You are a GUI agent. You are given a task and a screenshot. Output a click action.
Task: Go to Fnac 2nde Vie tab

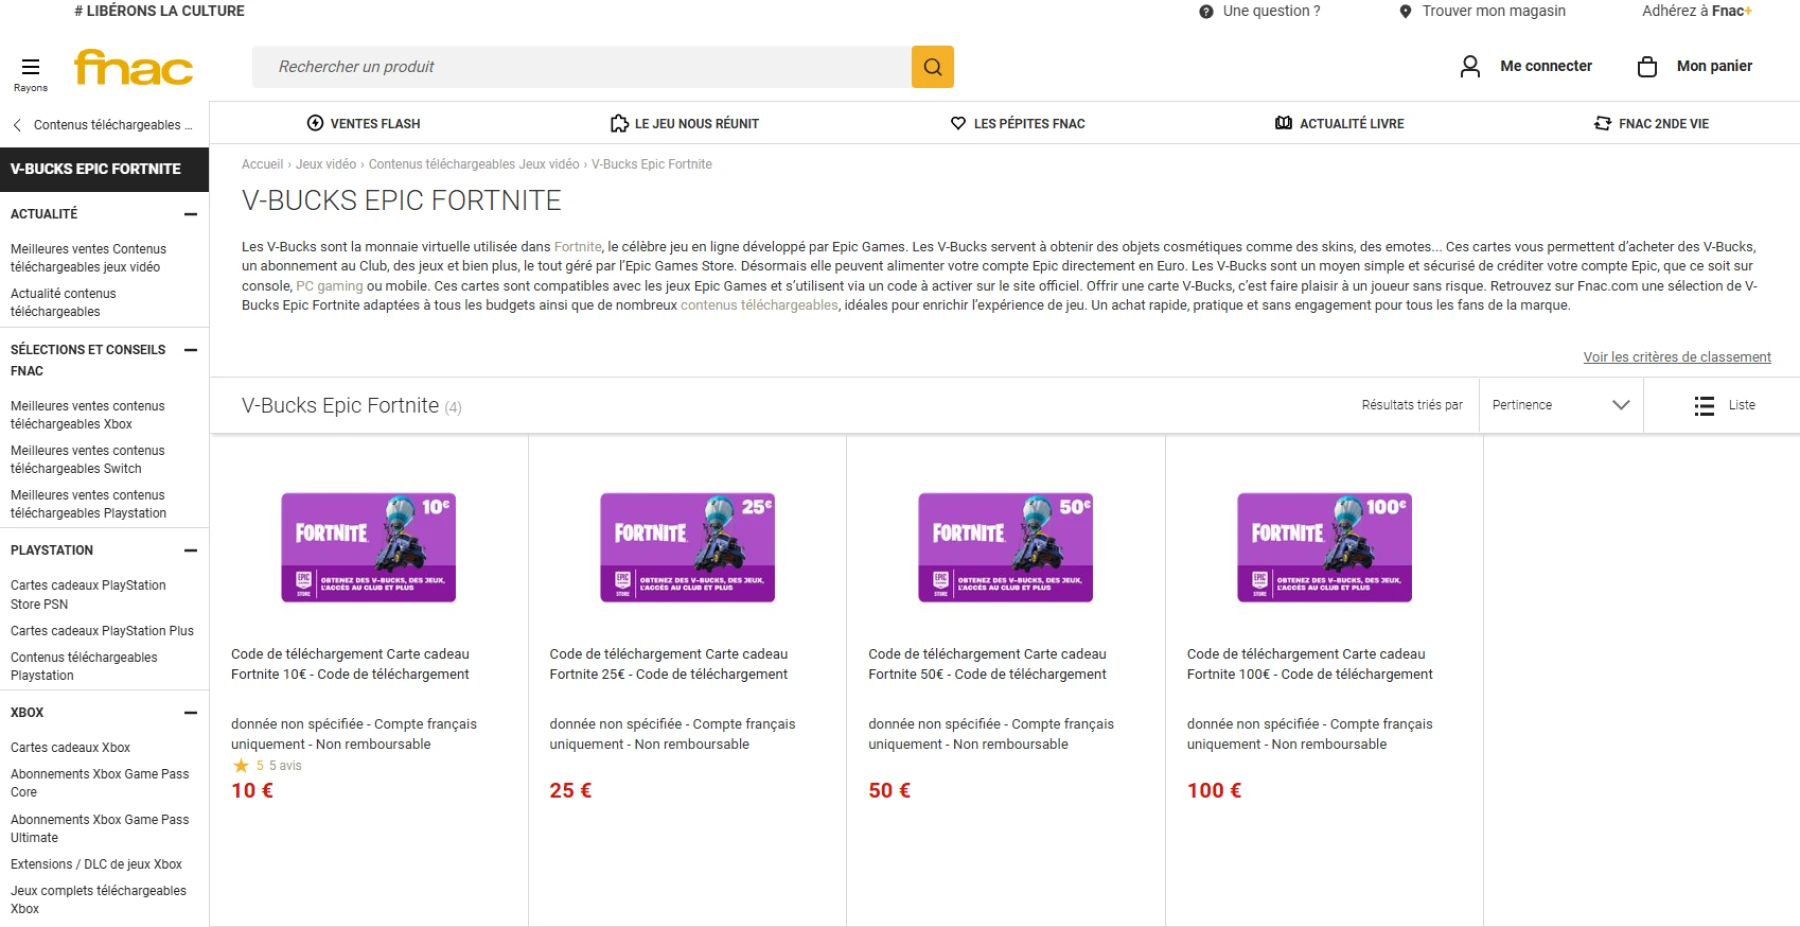click(1651, 123)
